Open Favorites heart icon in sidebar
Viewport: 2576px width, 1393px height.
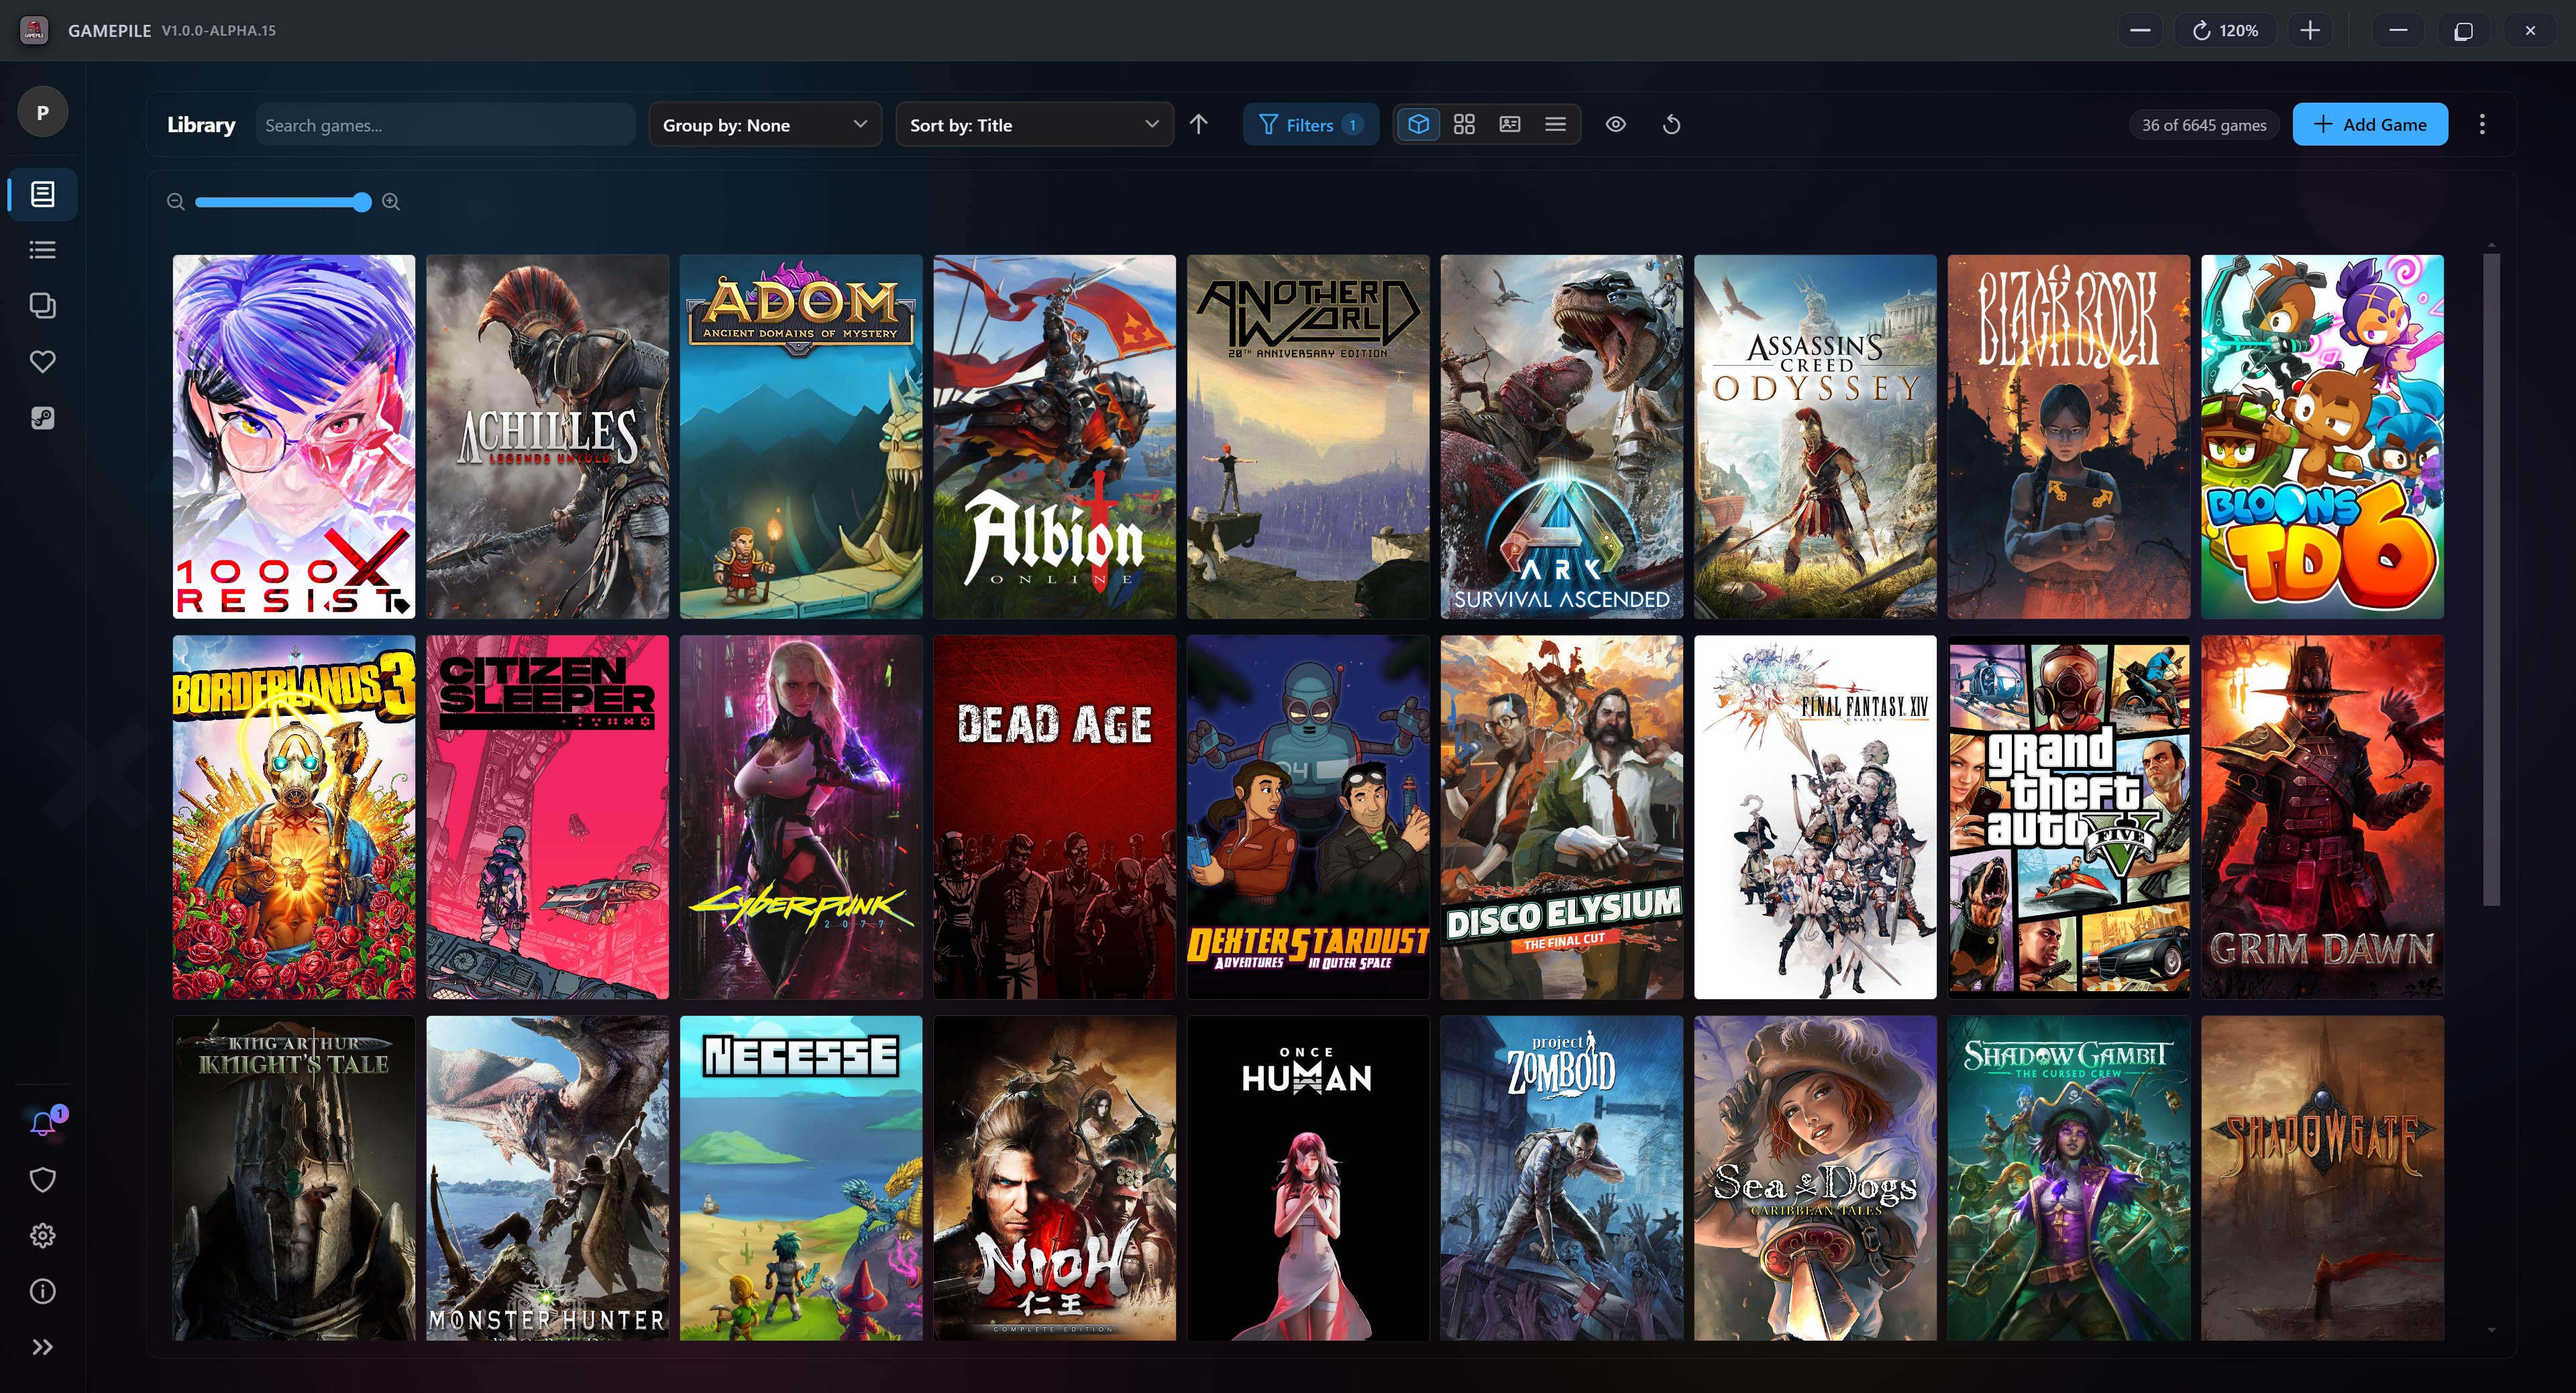click(42, 362)
